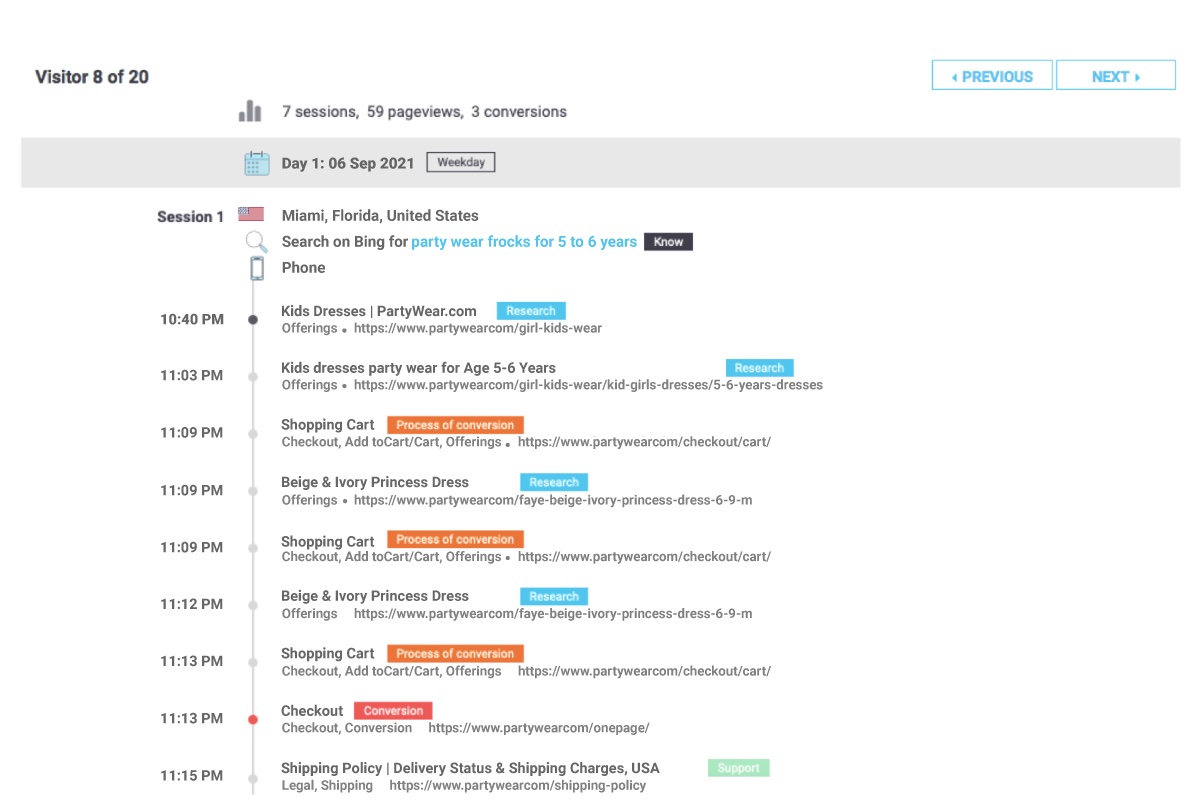
Task: Click the red conversion dot at 11:13 PM
Action: [253, 717]
